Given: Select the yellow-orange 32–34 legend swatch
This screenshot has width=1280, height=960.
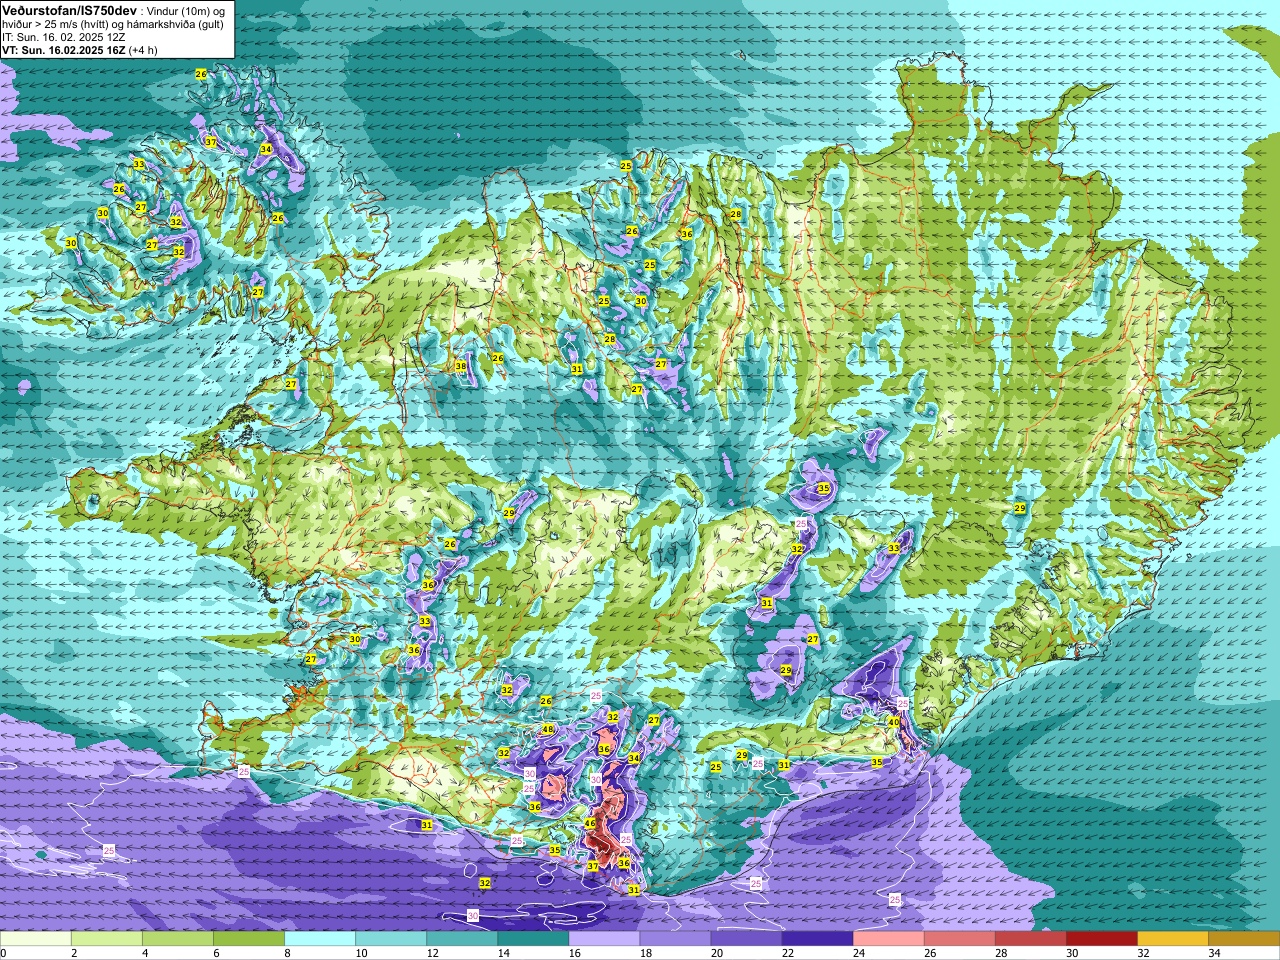Looking at the screenshot, I should click(x=1172, y=939).
